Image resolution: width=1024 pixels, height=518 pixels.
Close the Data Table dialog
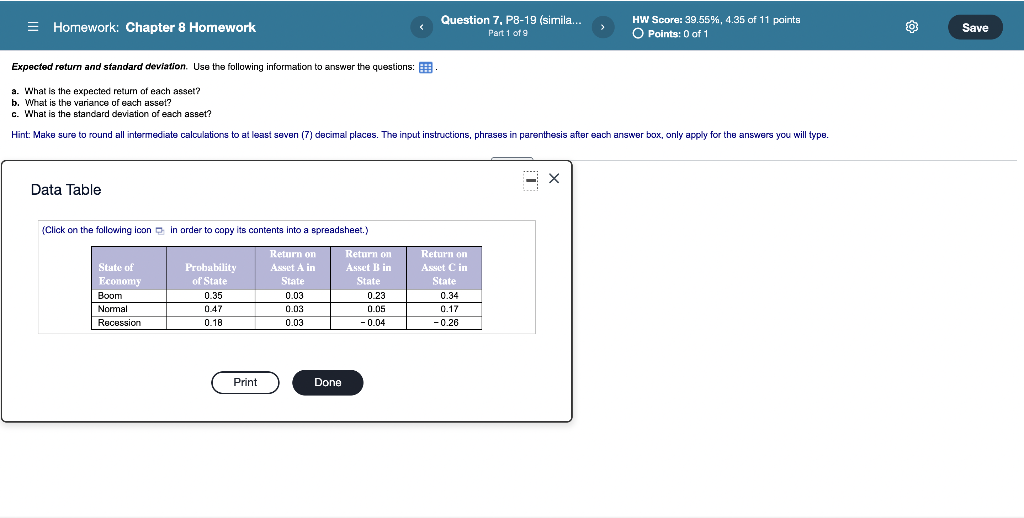coord(554,178)
